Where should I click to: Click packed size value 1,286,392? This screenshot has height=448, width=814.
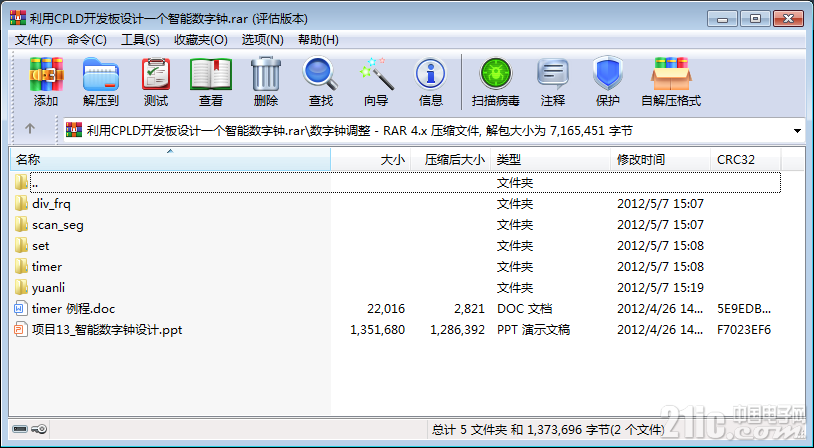(x=457, y=330)
